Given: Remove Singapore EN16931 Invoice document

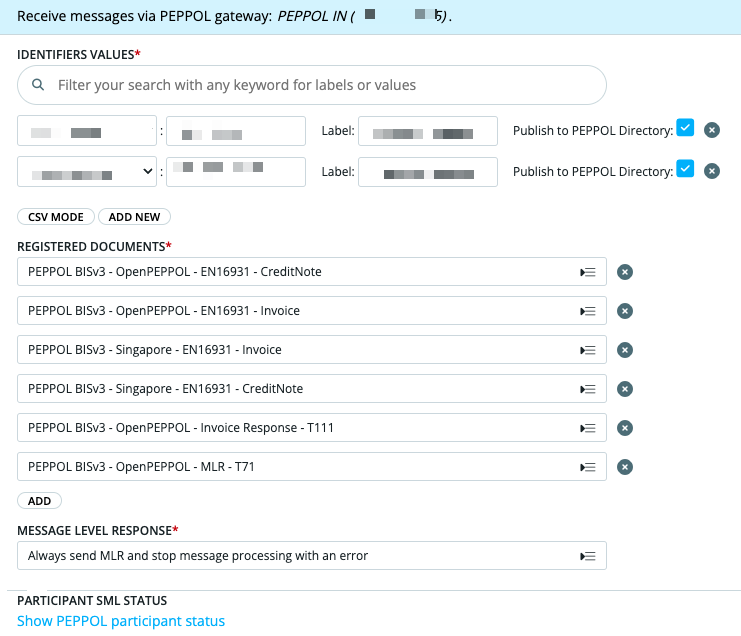Looking at the screenshot, I should click(625, 350).
